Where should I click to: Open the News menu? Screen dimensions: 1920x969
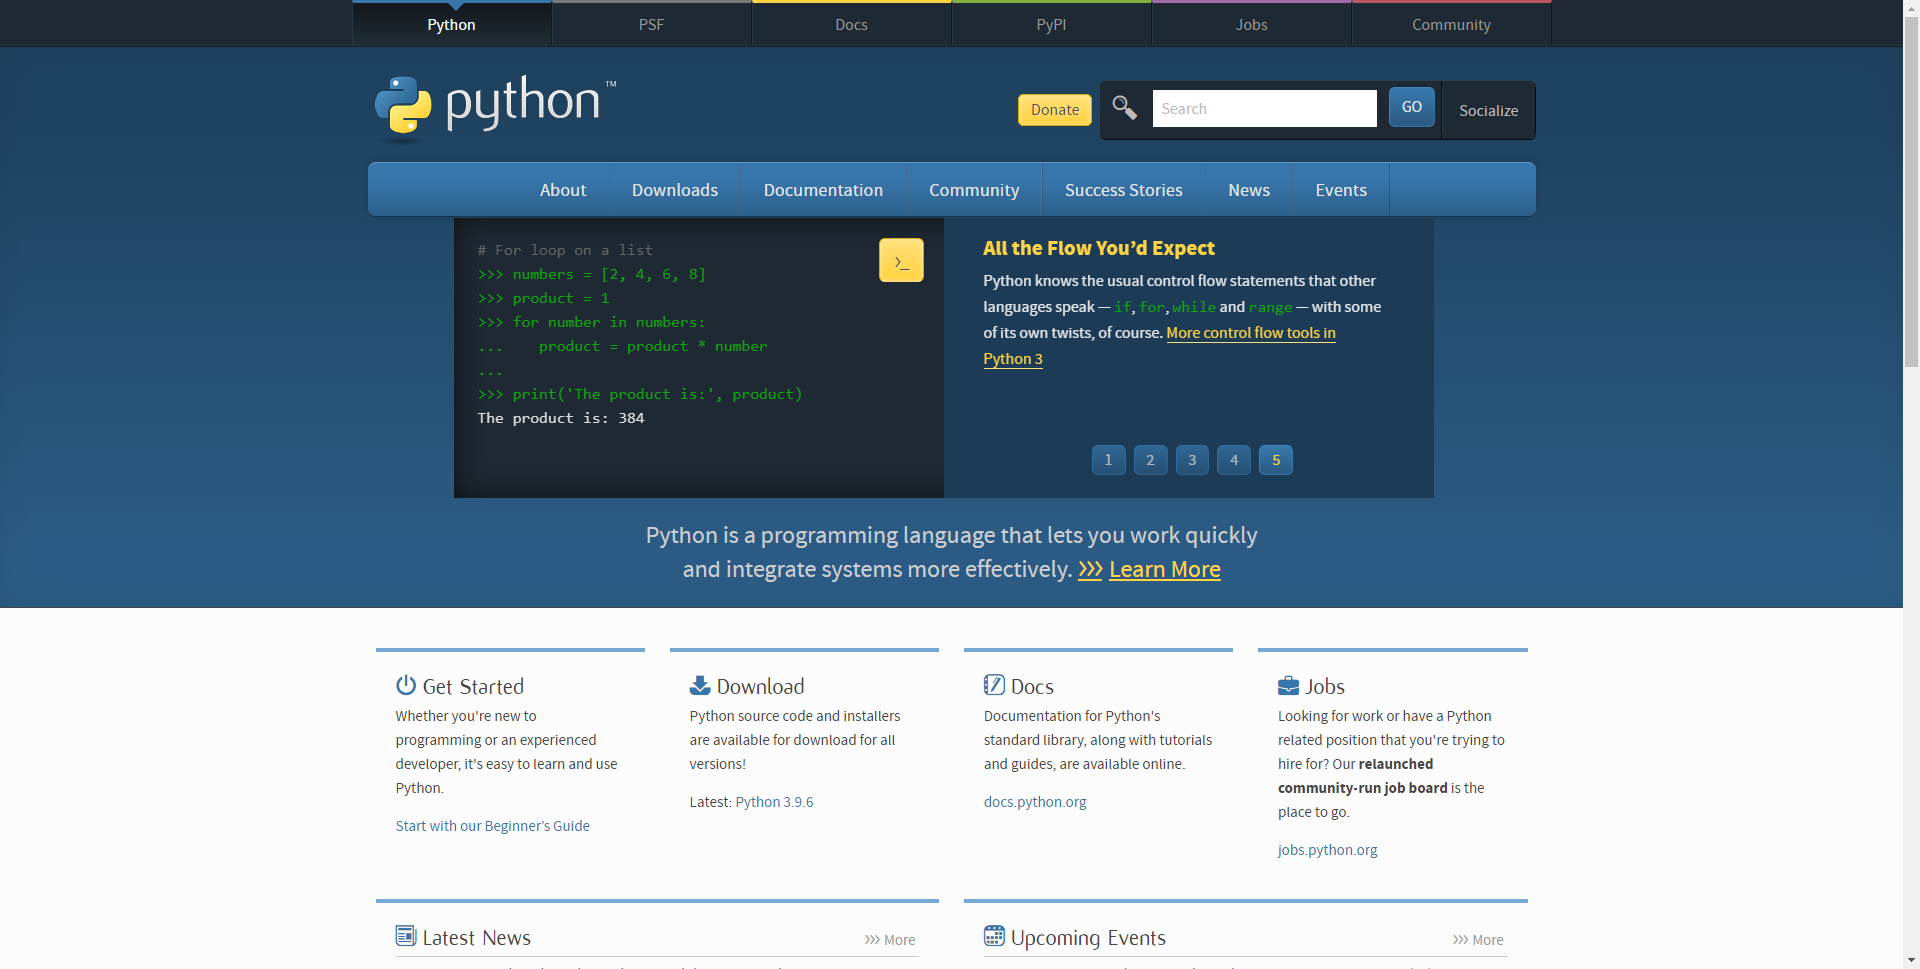click(x=1249, y=190)
